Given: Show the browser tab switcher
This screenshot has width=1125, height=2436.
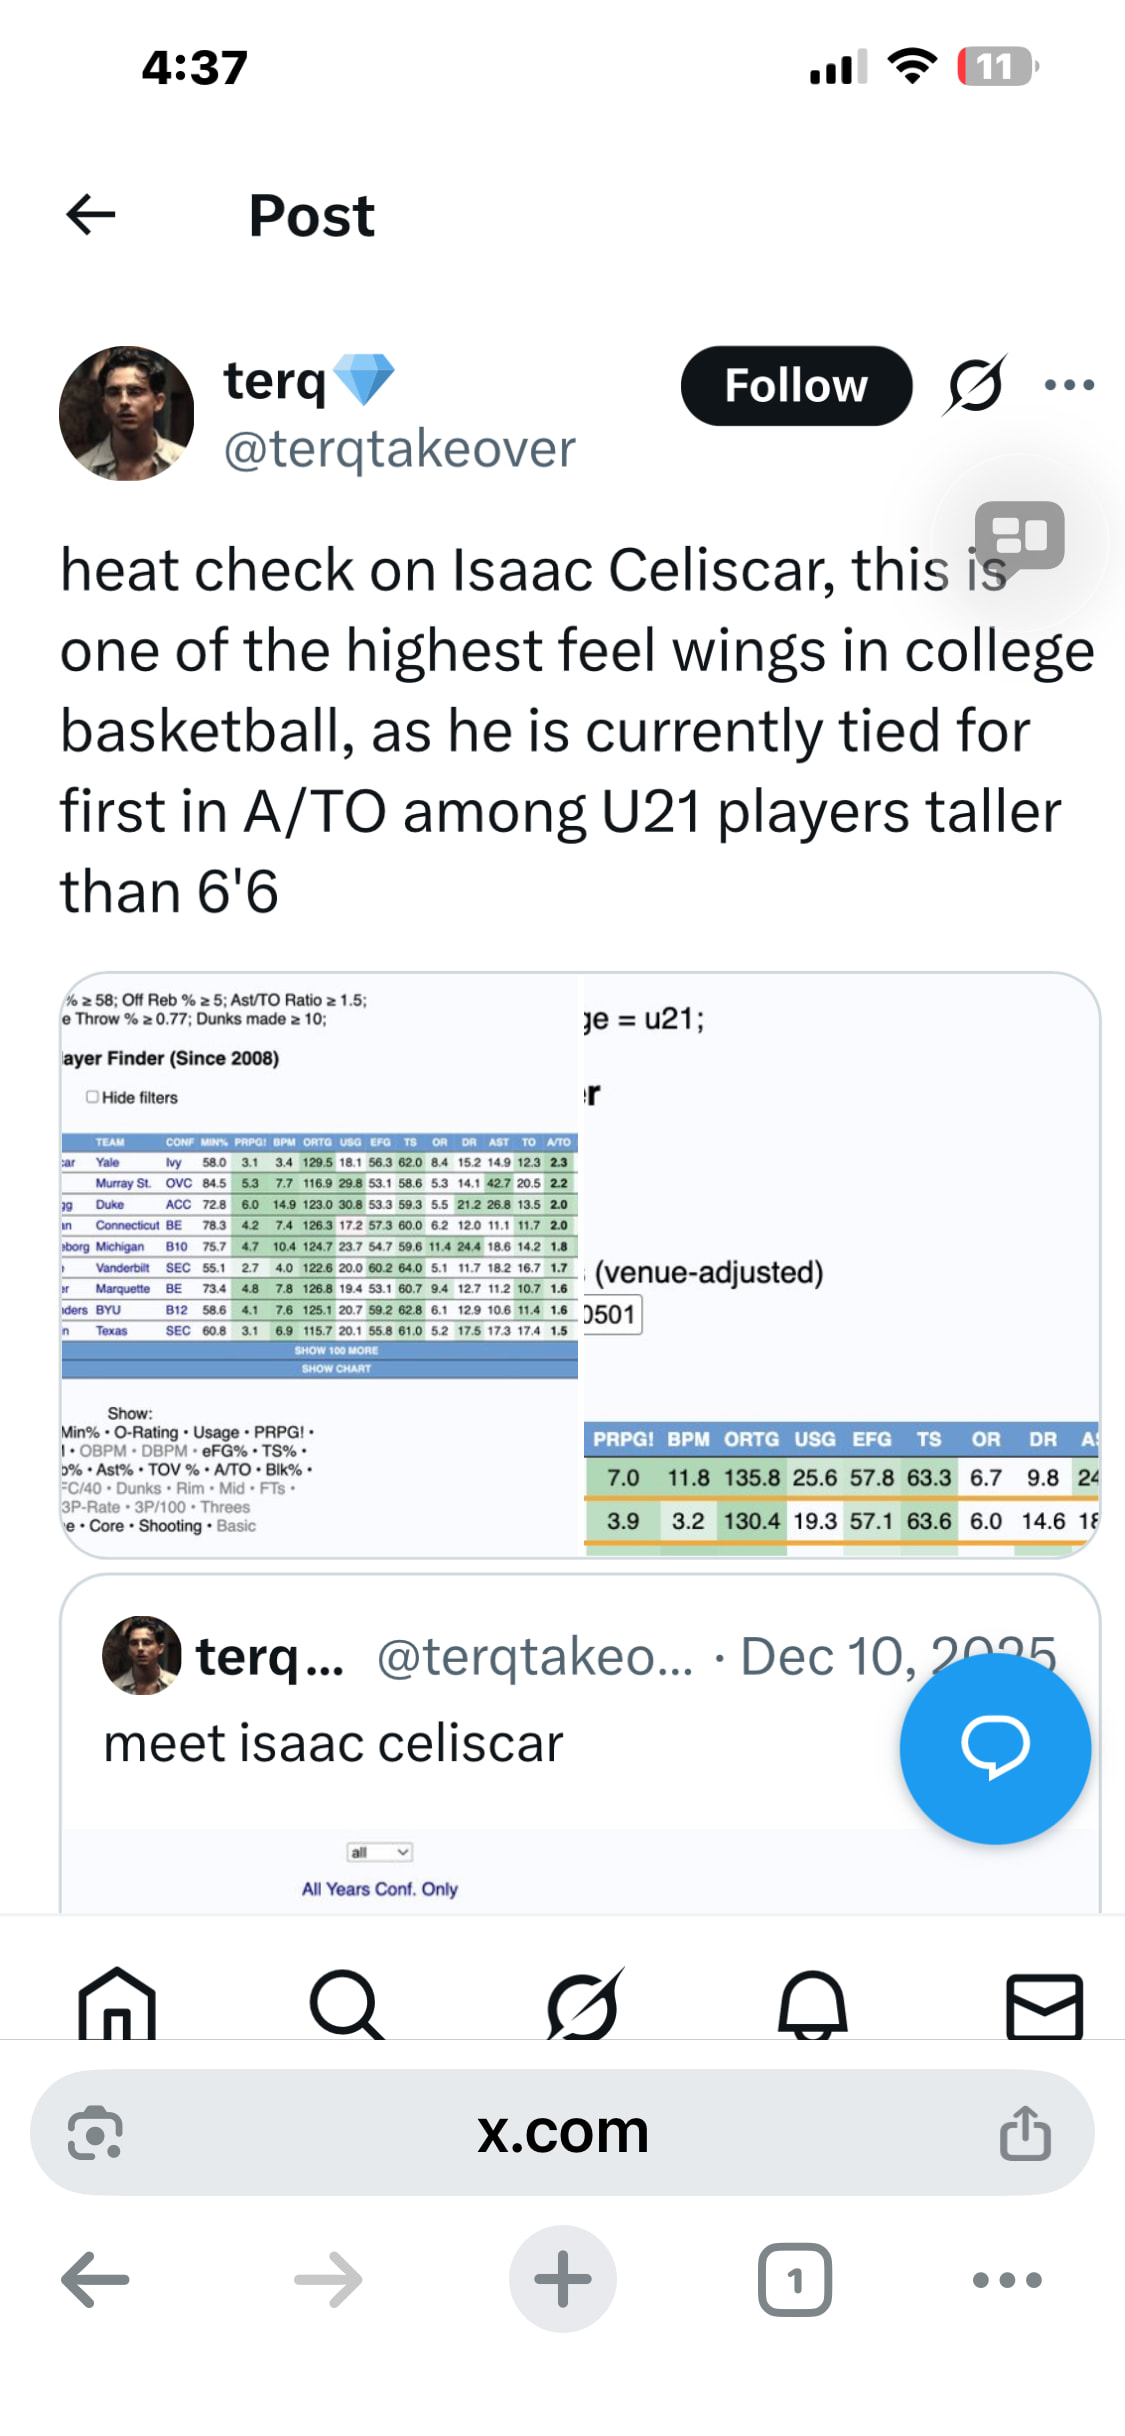Looking at the screenshot, I should [795, 2280].
